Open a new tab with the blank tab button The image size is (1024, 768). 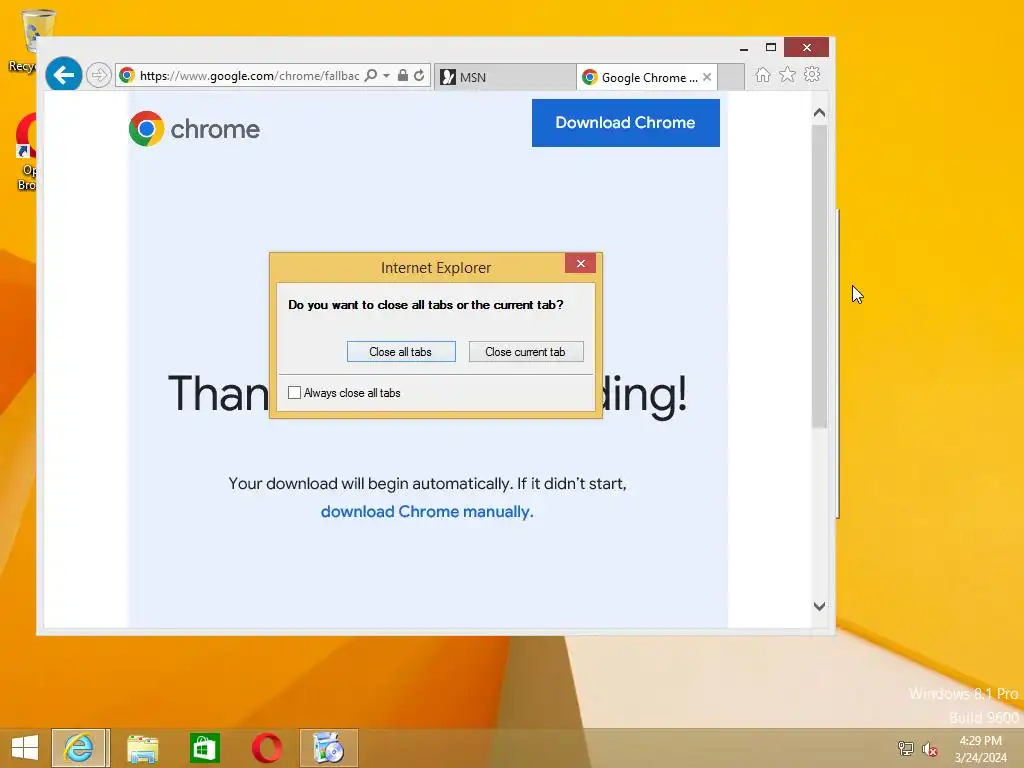731,77
